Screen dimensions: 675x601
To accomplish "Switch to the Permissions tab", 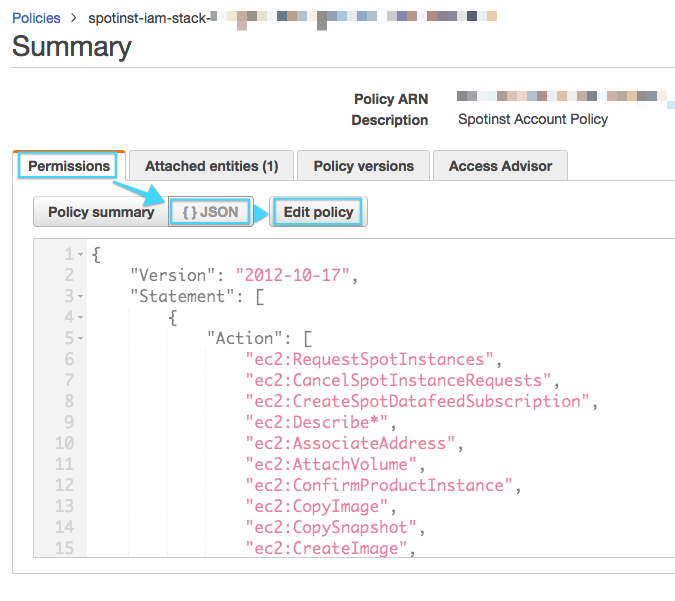I will coord(69,166).
